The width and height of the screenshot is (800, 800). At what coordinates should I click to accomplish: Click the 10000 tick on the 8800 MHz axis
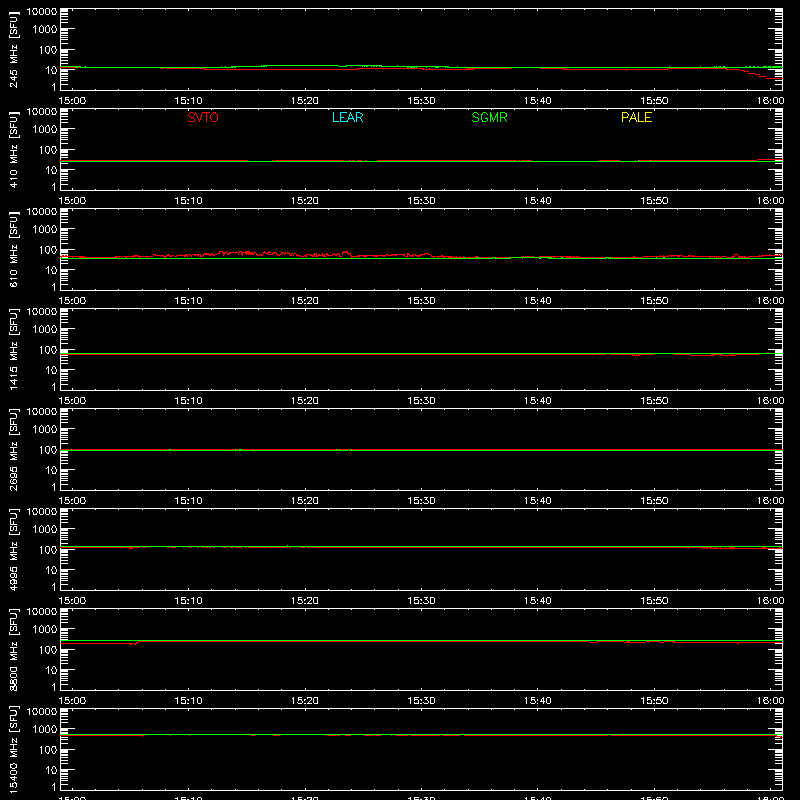coord(42,612)
